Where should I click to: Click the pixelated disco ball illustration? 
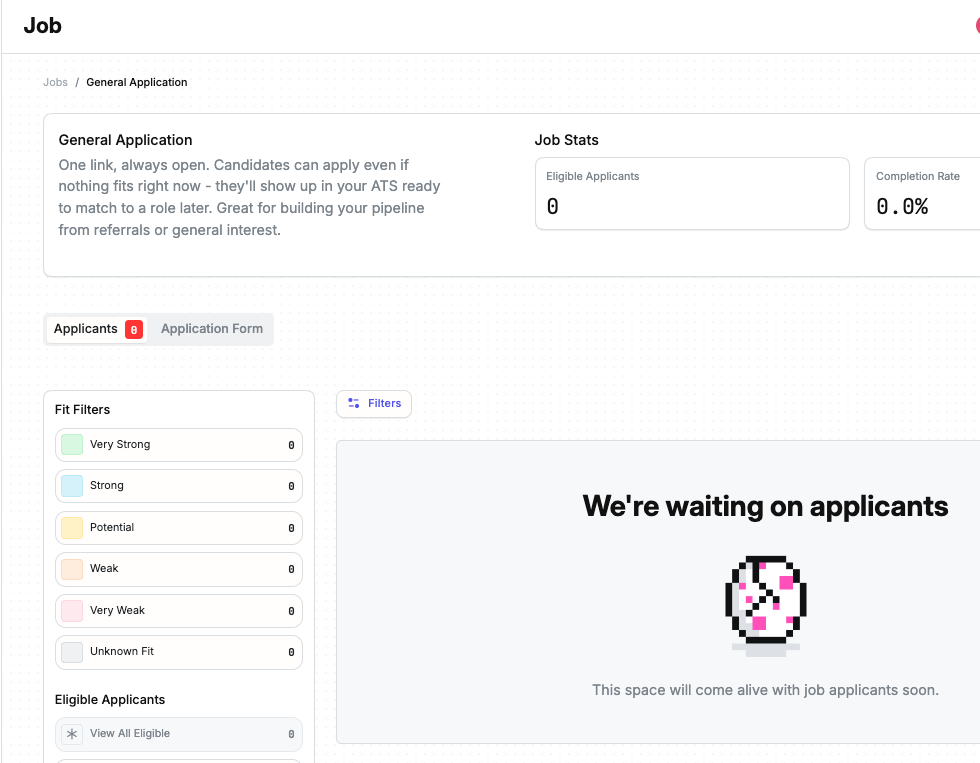[766, 606]
